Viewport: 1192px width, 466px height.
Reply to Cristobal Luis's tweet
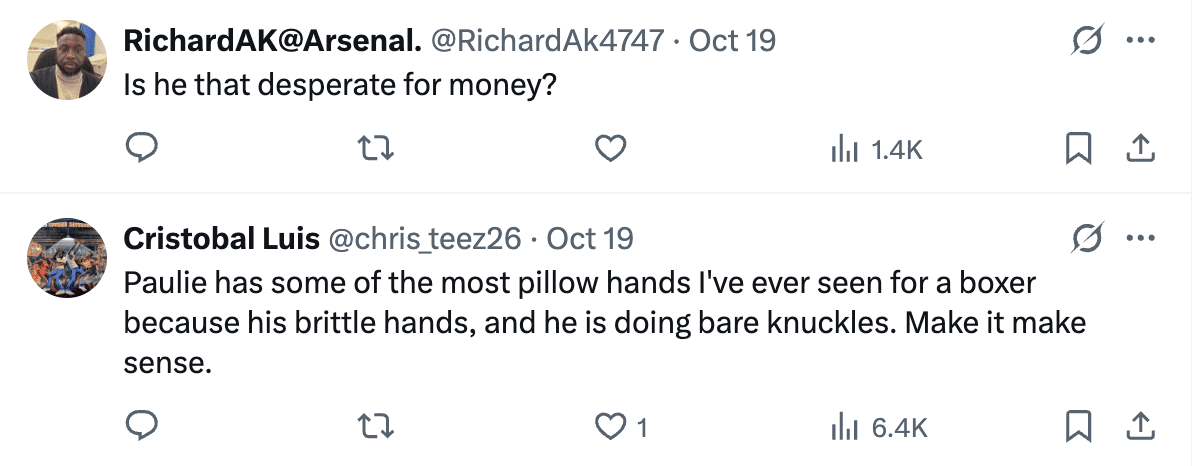[143, 427]
